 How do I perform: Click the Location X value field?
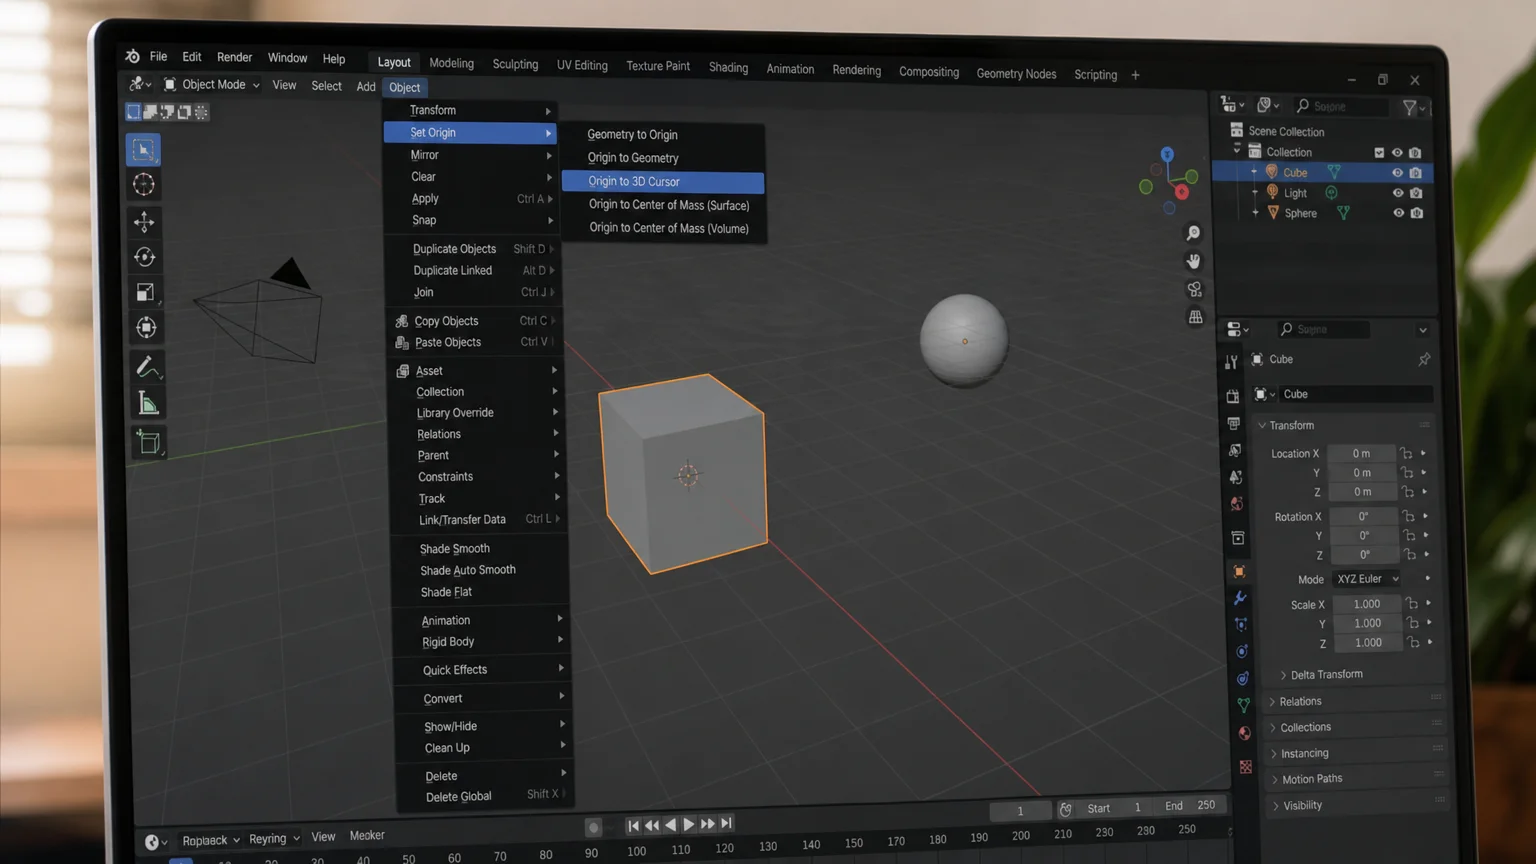click(x=1361, y=453)
